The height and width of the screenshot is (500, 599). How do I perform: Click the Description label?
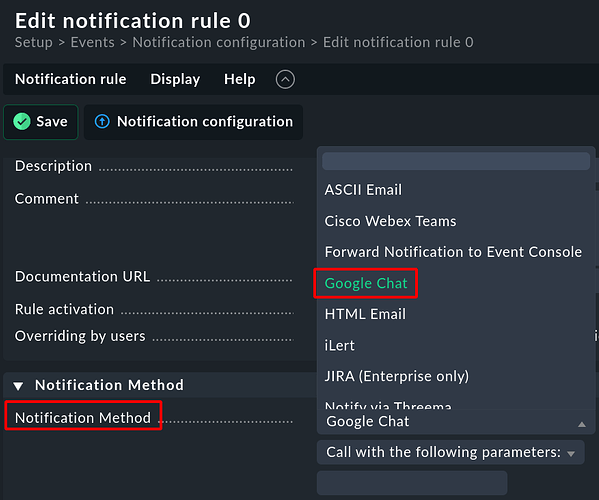click(53, 166)
